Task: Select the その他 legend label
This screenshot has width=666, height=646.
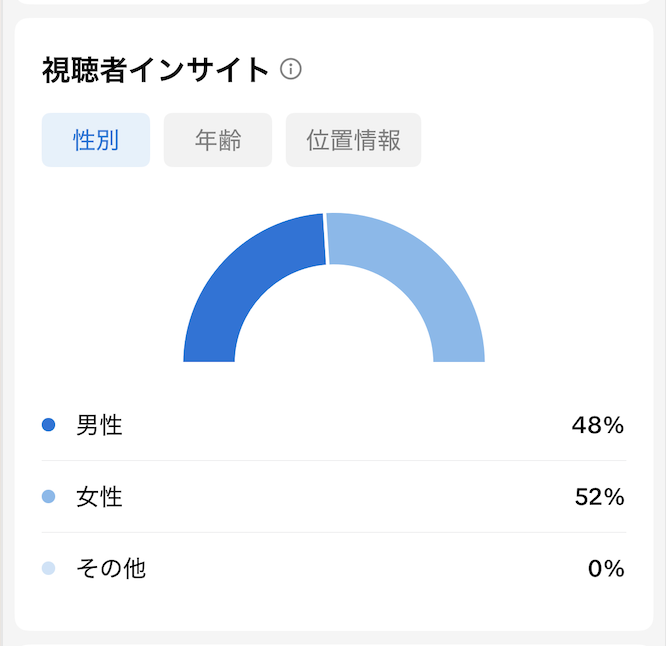Action: (111, 568)
